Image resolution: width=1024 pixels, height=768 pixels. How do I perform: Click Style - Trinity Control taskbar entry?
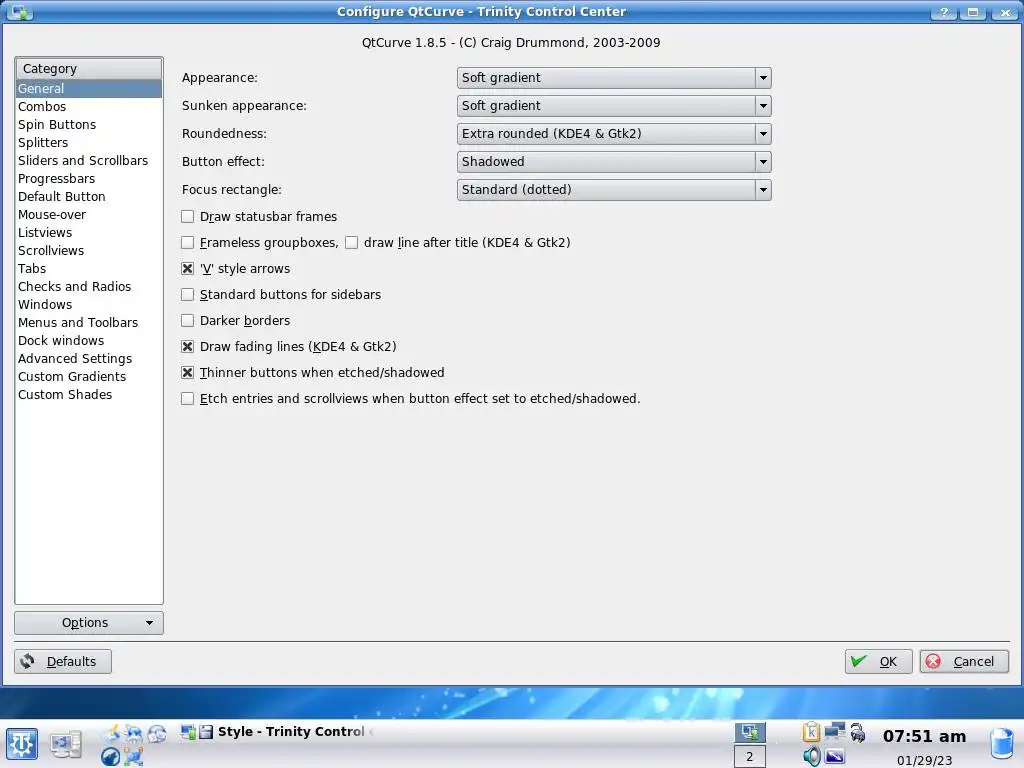[x=276, y=732]
